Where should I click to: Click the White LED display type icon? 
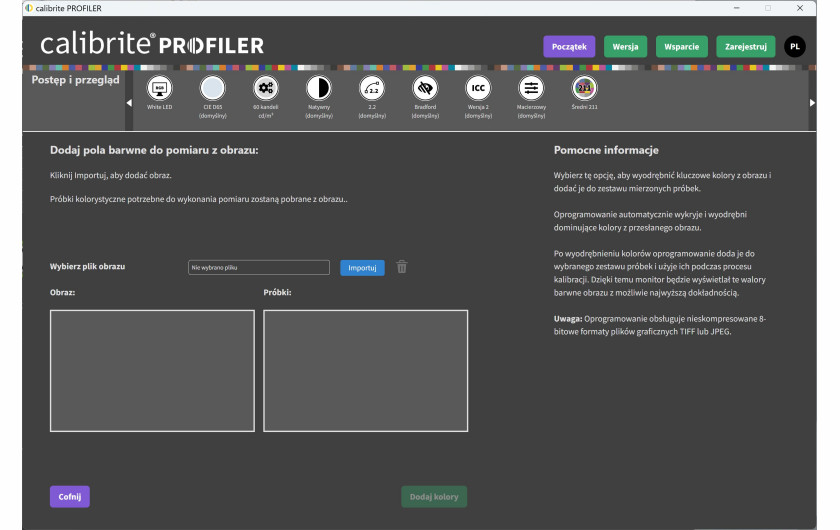[x=160, y=88]
